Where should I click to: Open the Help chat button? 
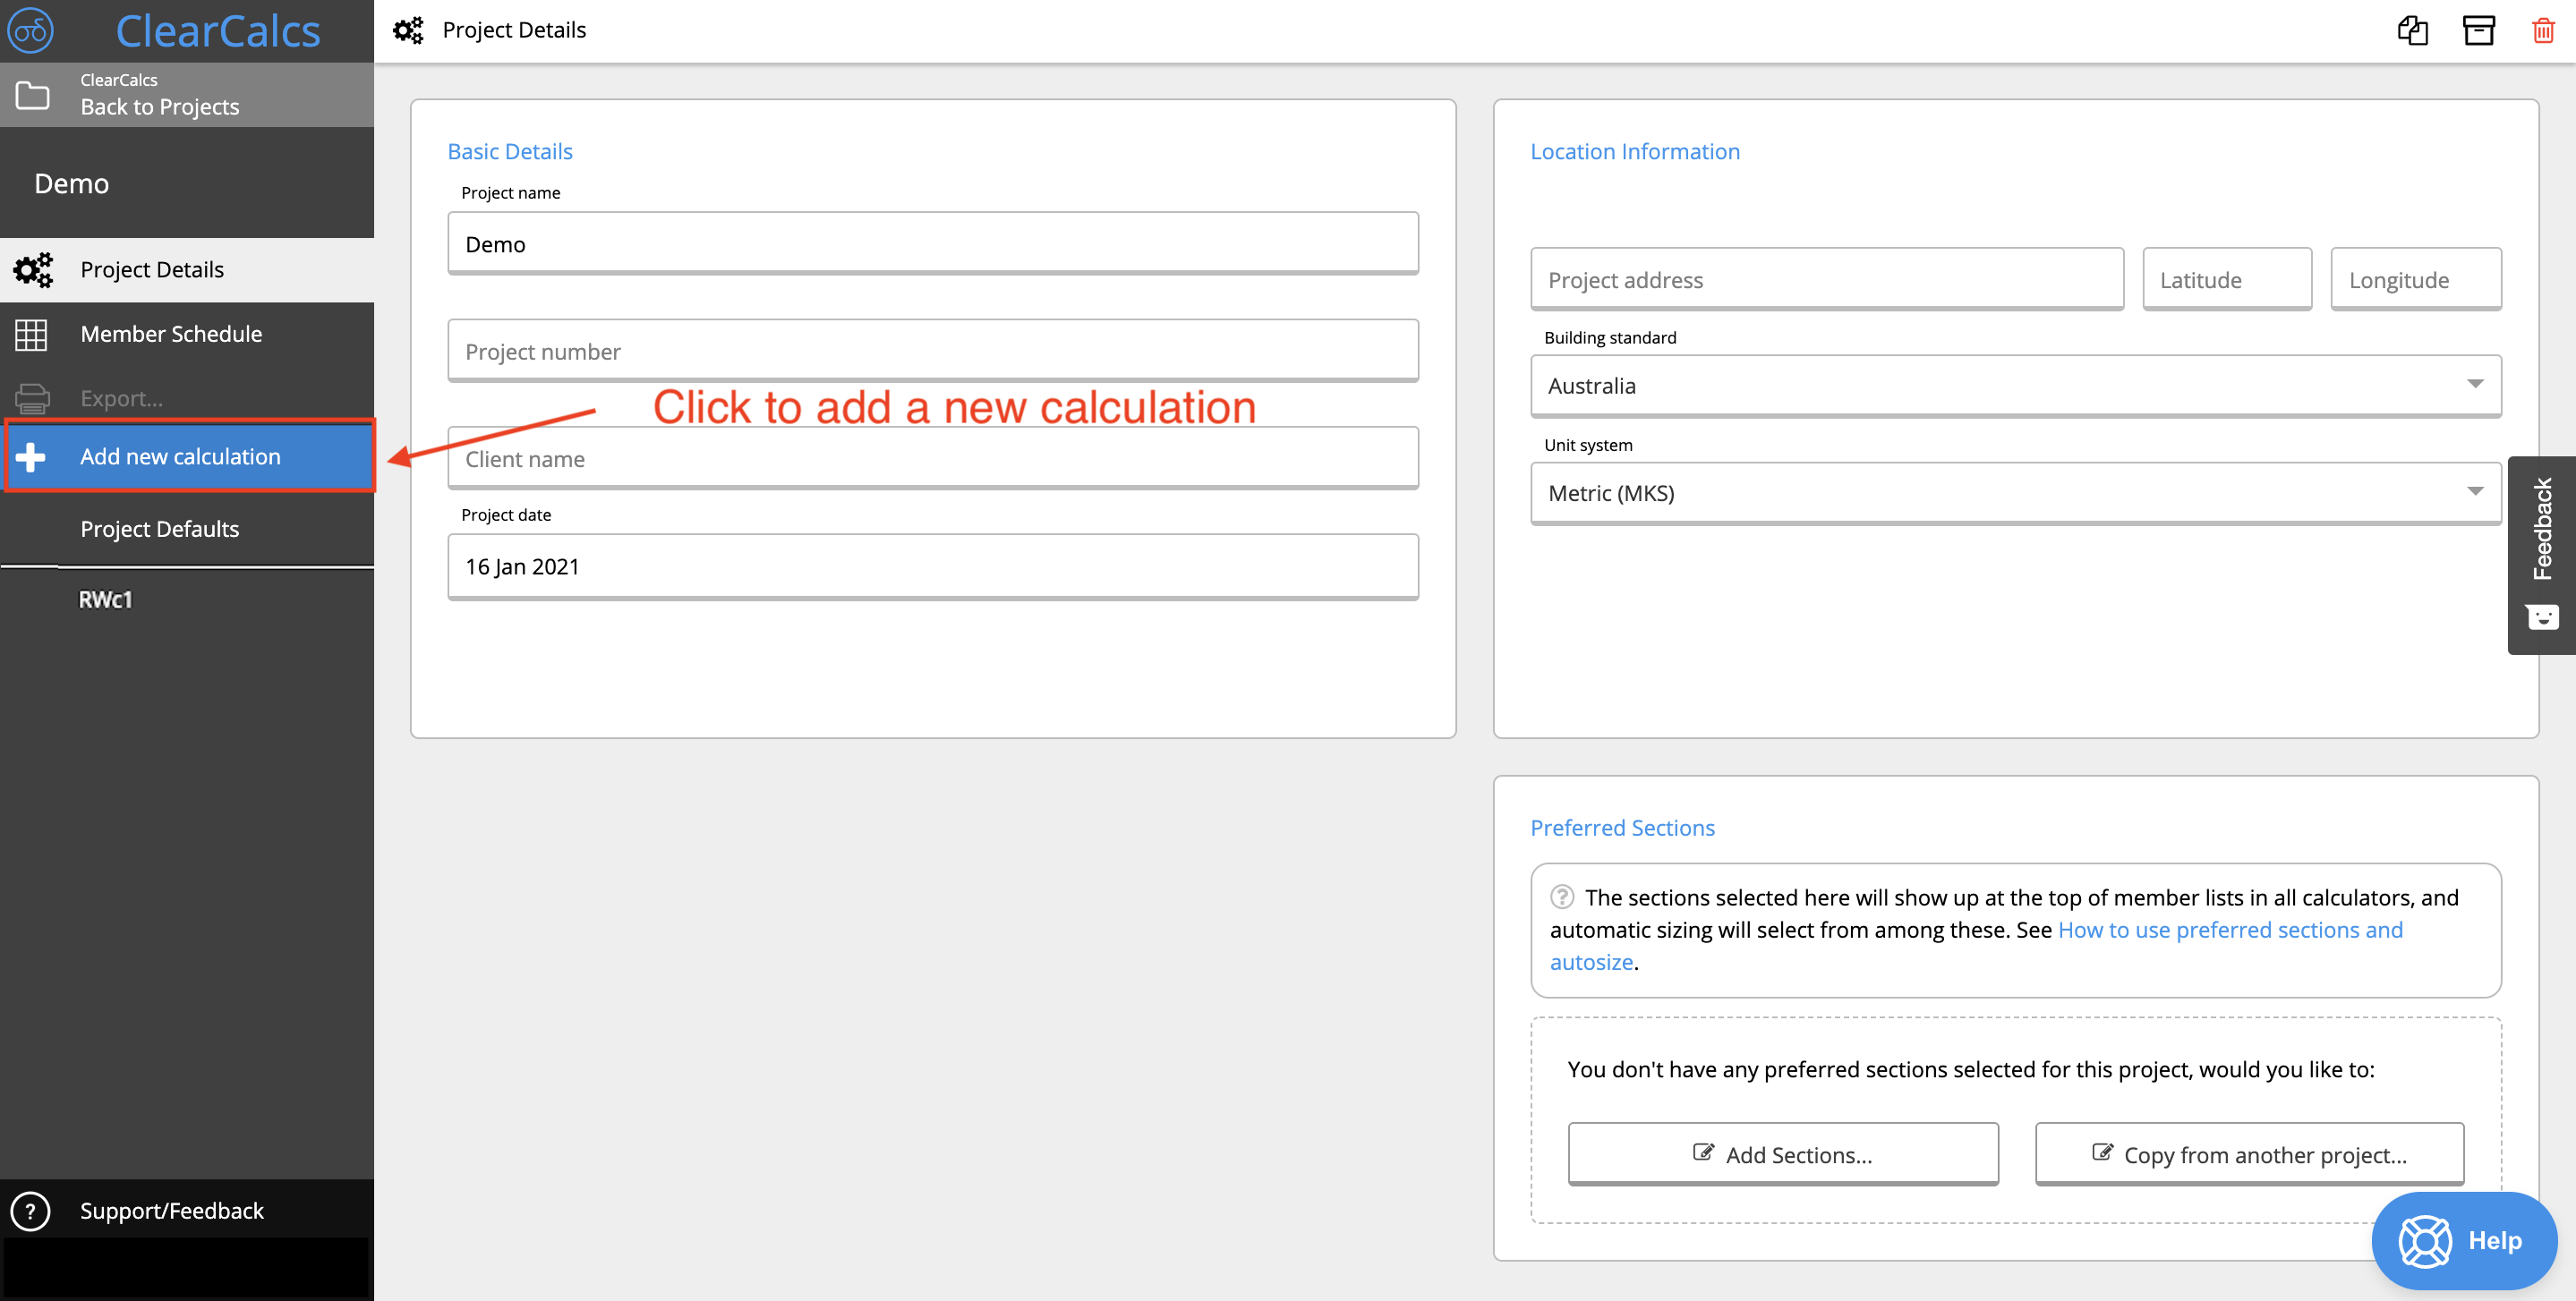[2464, 1241]
